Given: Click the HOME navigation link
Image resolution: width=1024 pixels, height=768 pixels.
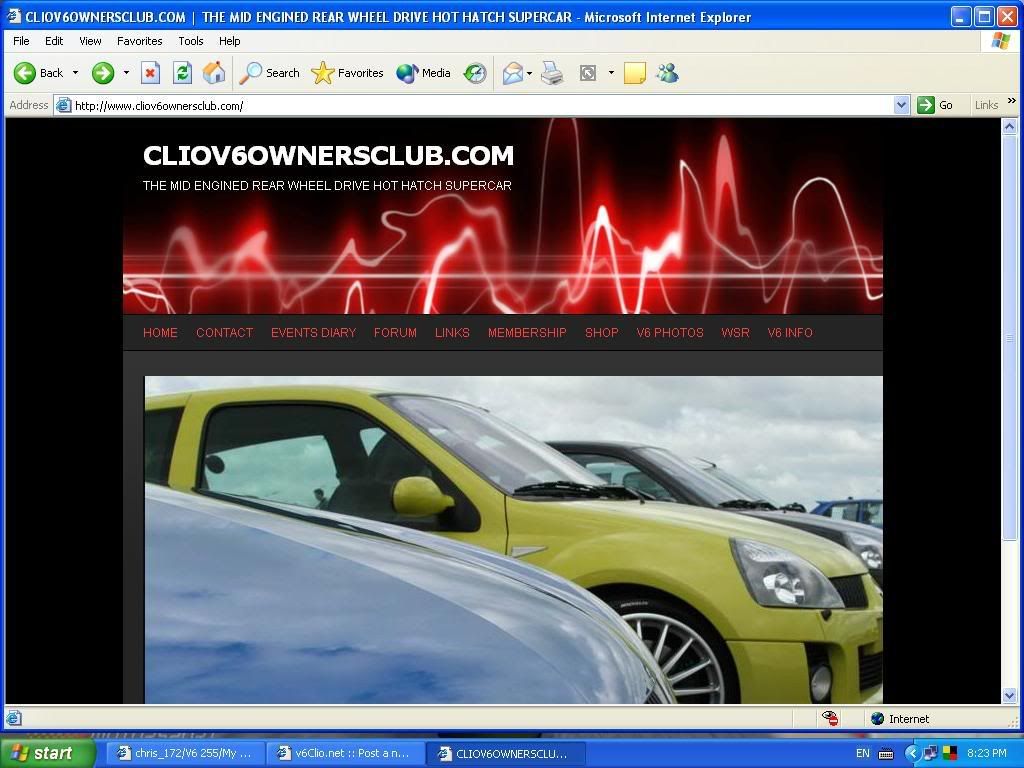Looking at the screenshot, I should click(x=160, y=332).
